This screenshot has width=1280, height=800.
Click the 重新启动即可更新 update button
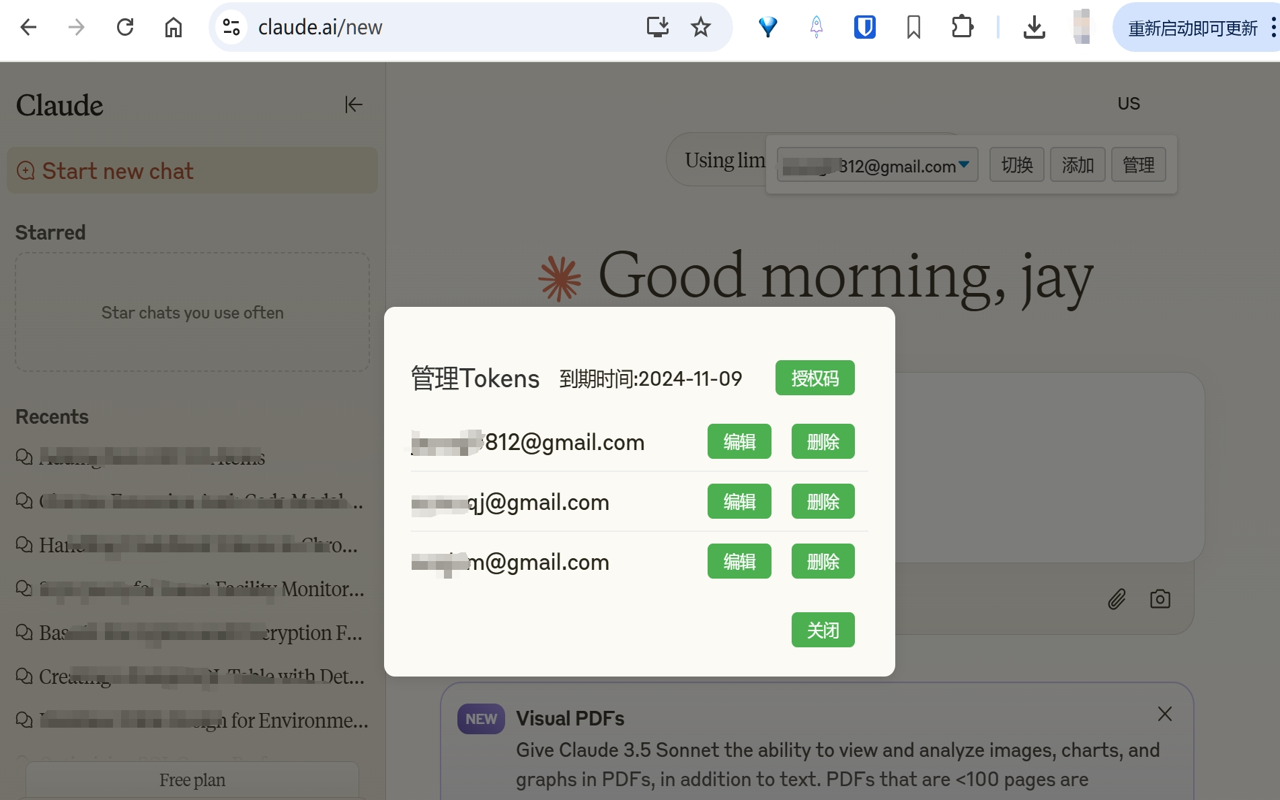point(1193,28)
